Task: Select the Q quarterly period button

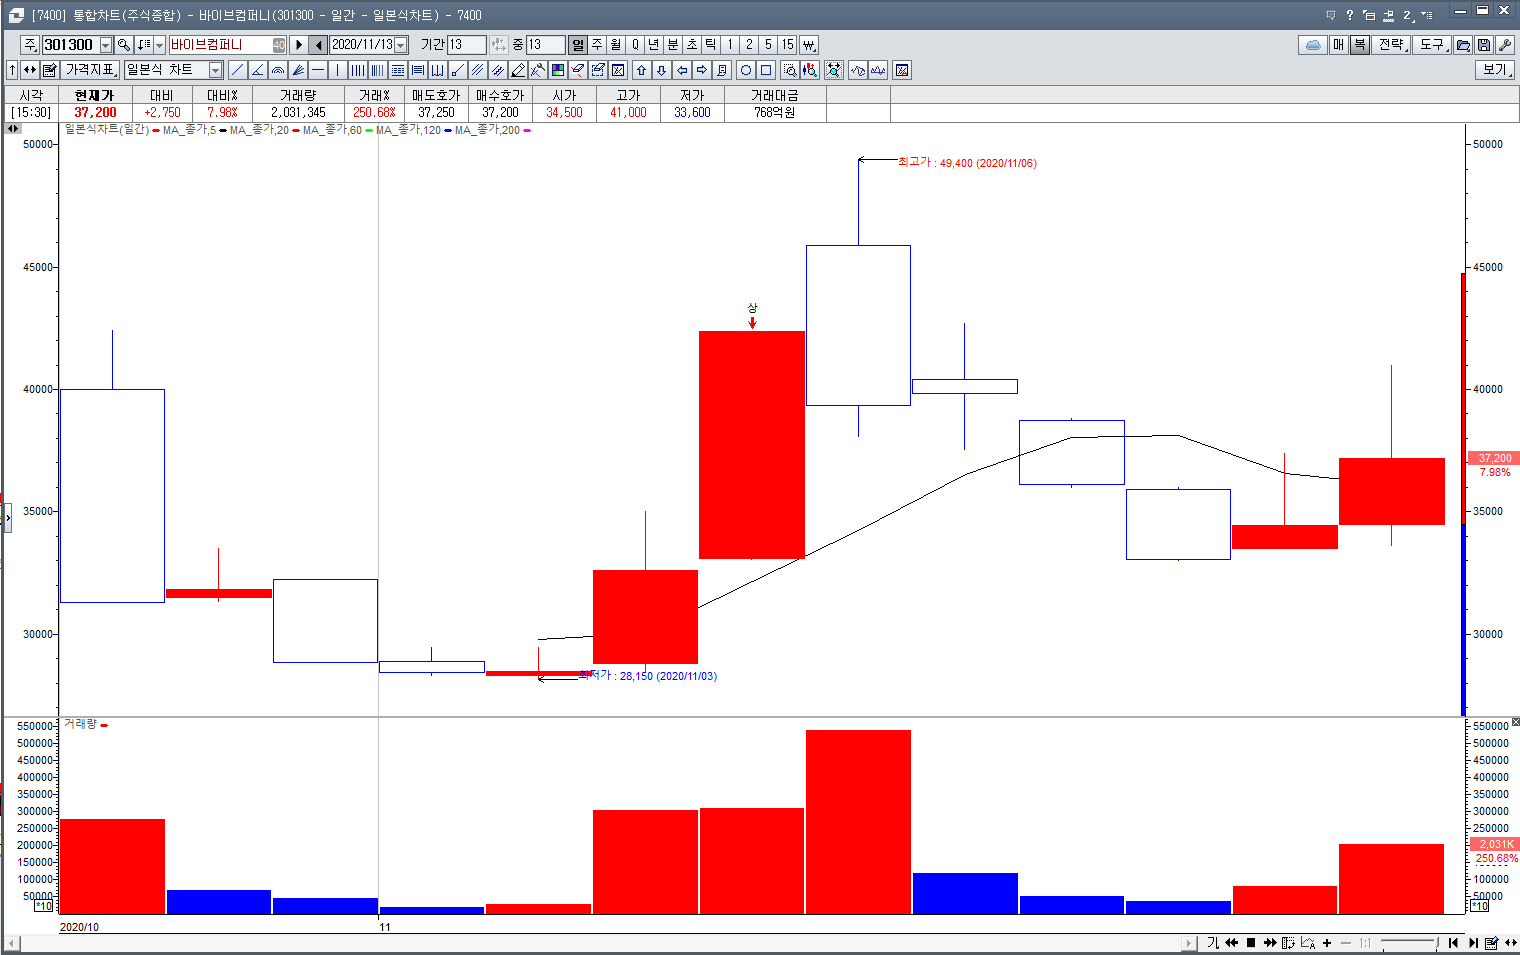Action: click(x=635, y=45)
